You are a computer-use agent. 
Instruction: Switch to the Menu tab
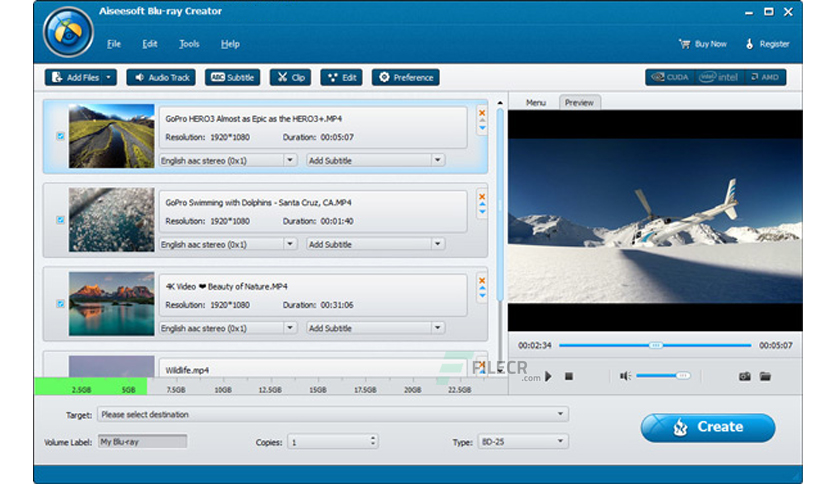tap(535, 102)
